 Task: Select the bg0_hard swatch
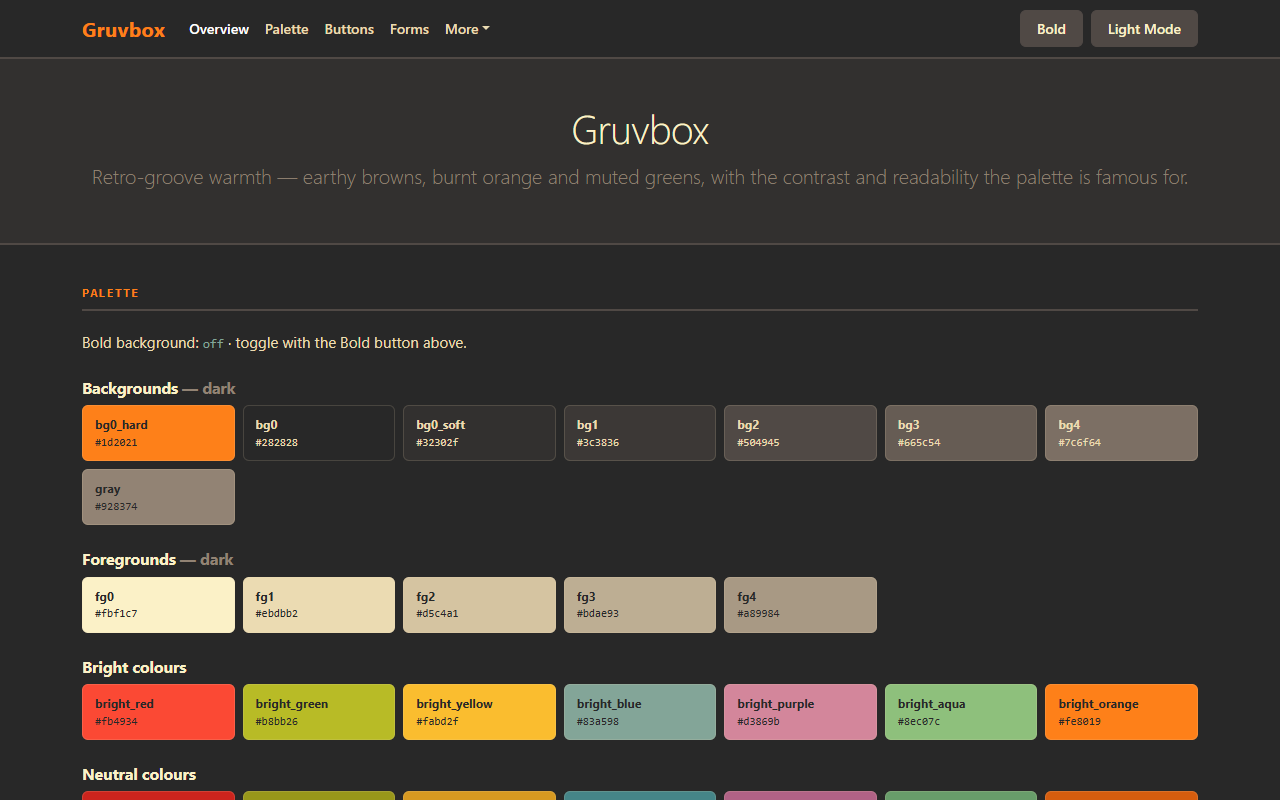tap(158, 433)
